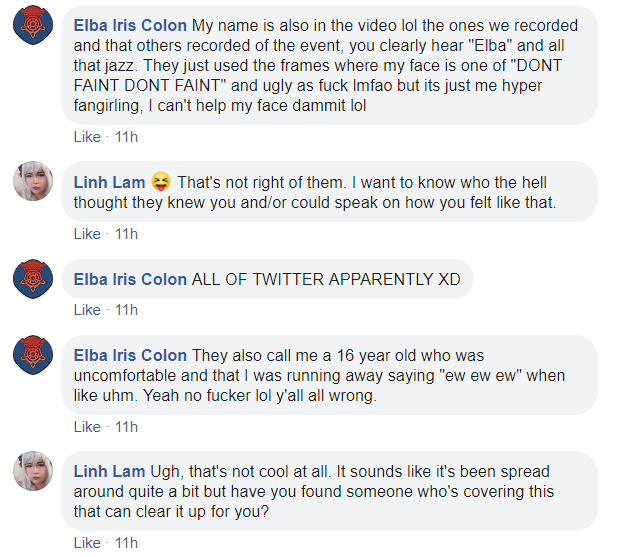
Task: Open Linh Lam's name before 'Ugh, that's not cool'
Action: [x=109, y=472]
